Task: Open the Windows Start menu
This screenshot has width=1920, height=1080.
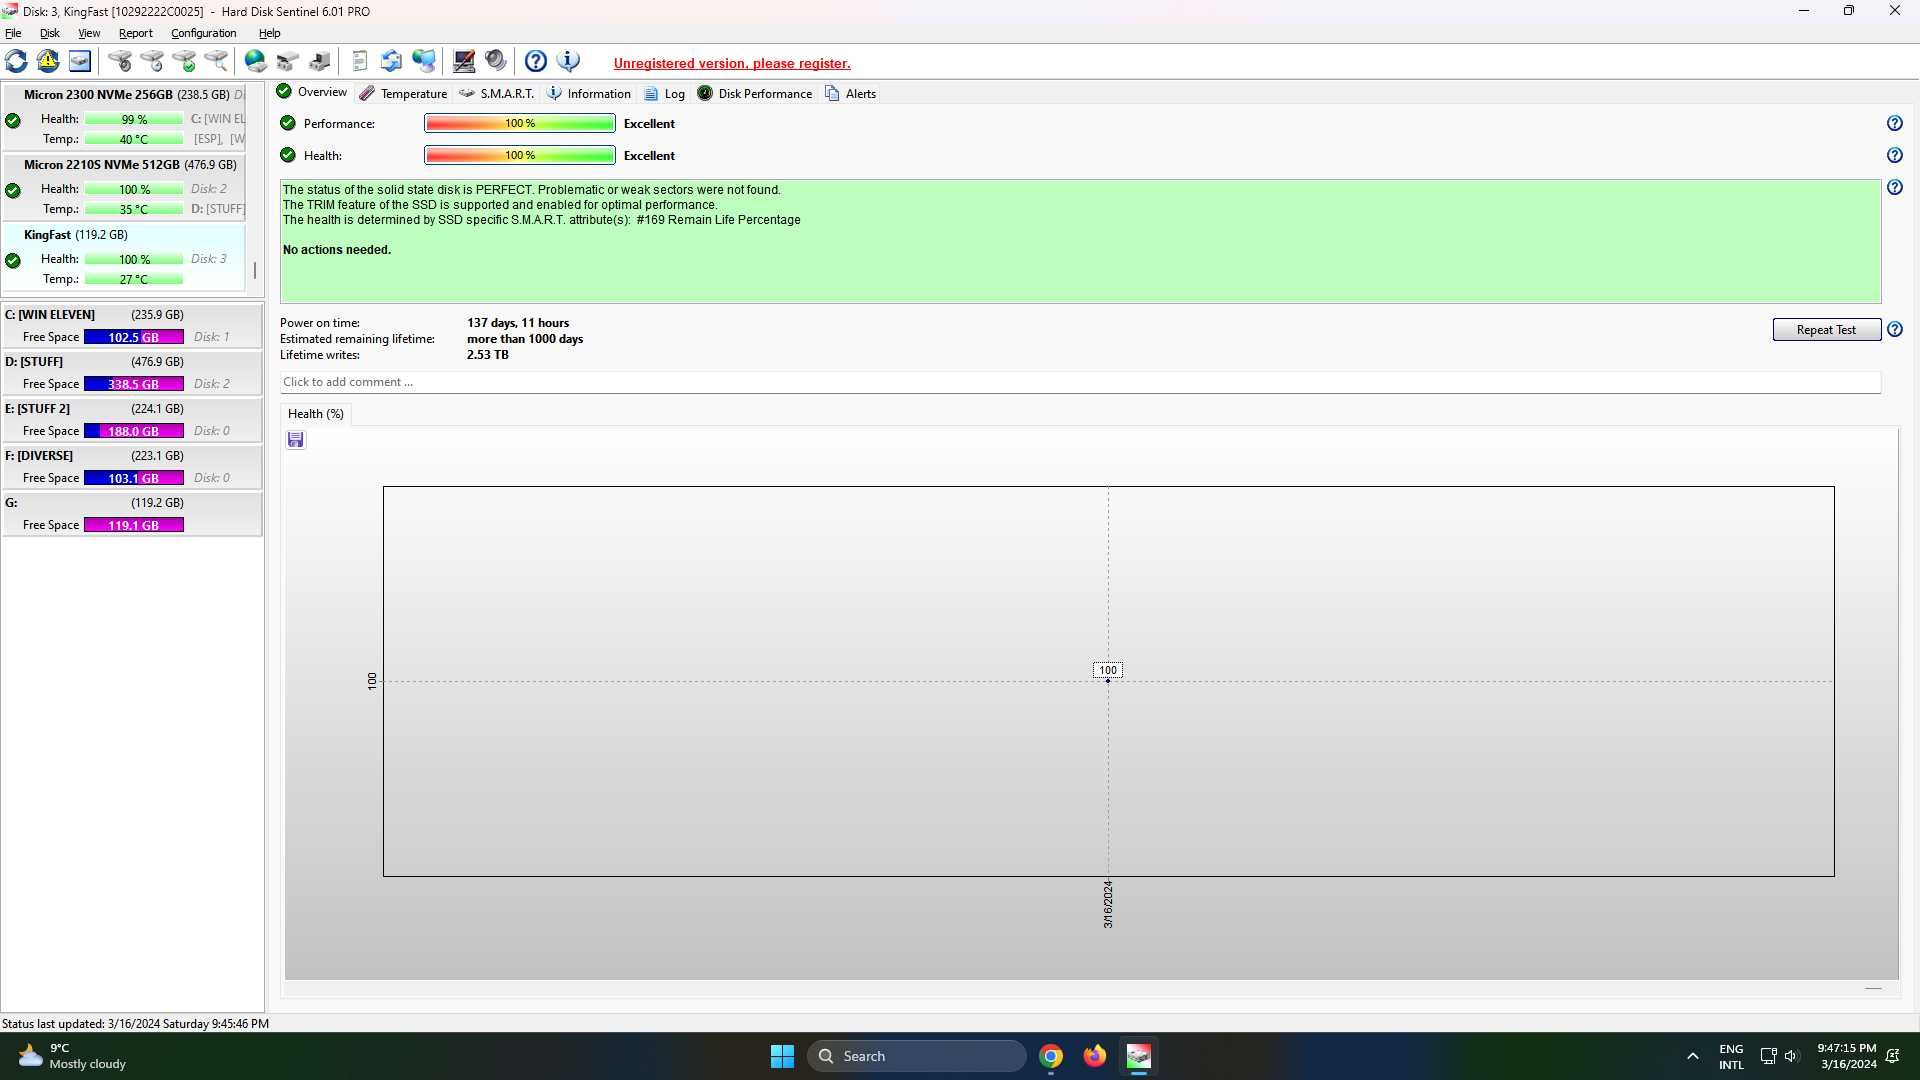Action: click(x=782, y=1056)
